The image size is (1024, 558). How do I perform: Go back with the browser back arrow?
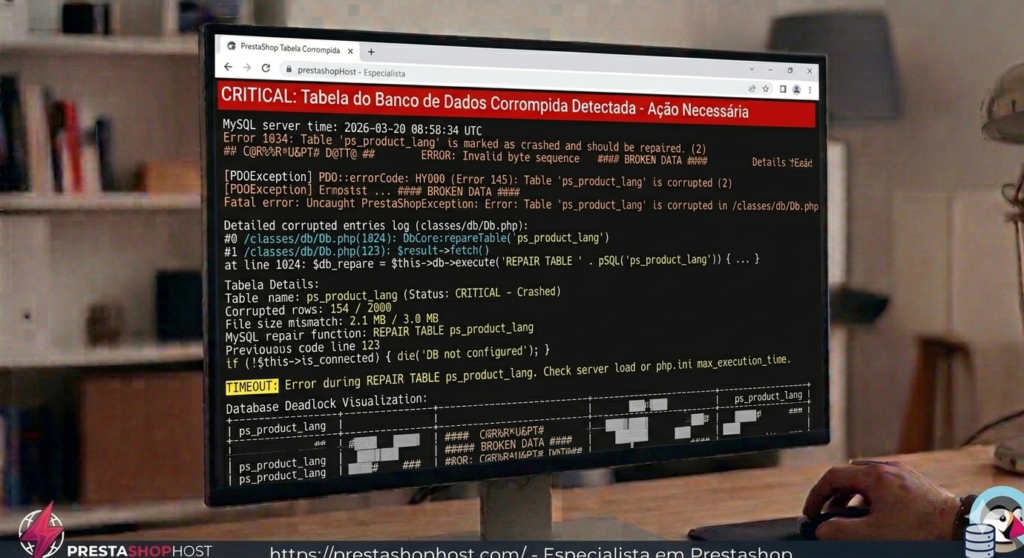[x=228, y=67]
